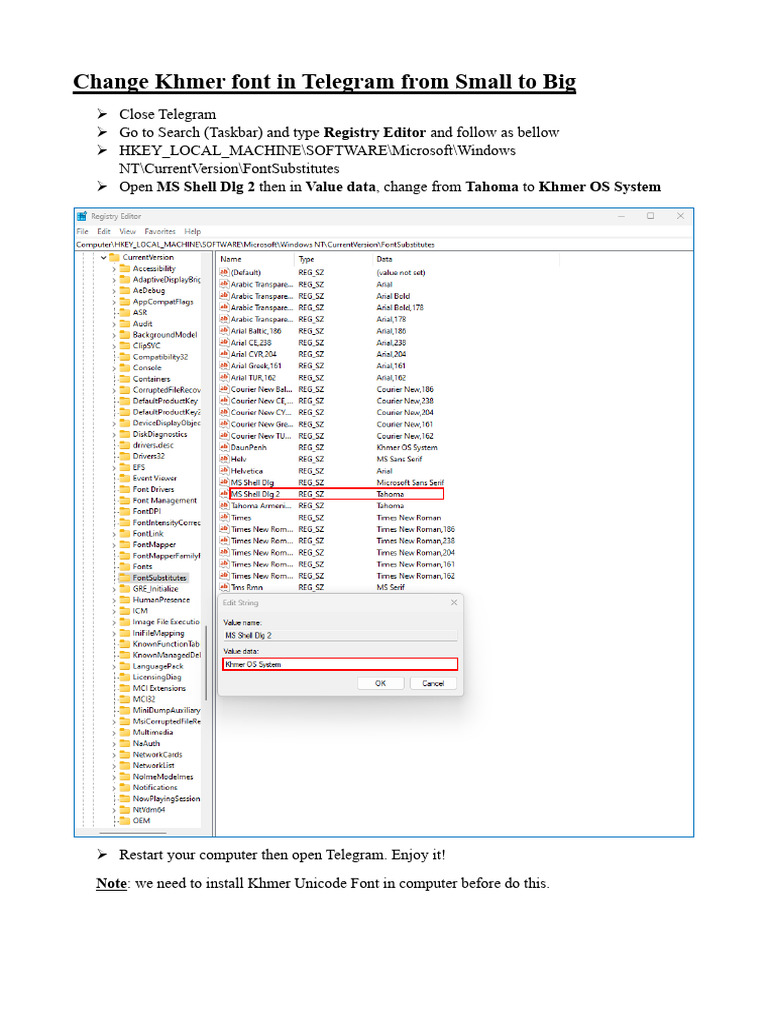The image size is (768, 1024).
Task: Click the Registry Editor title bar icon
Action: pyautogui.click(x=82, y=216)
